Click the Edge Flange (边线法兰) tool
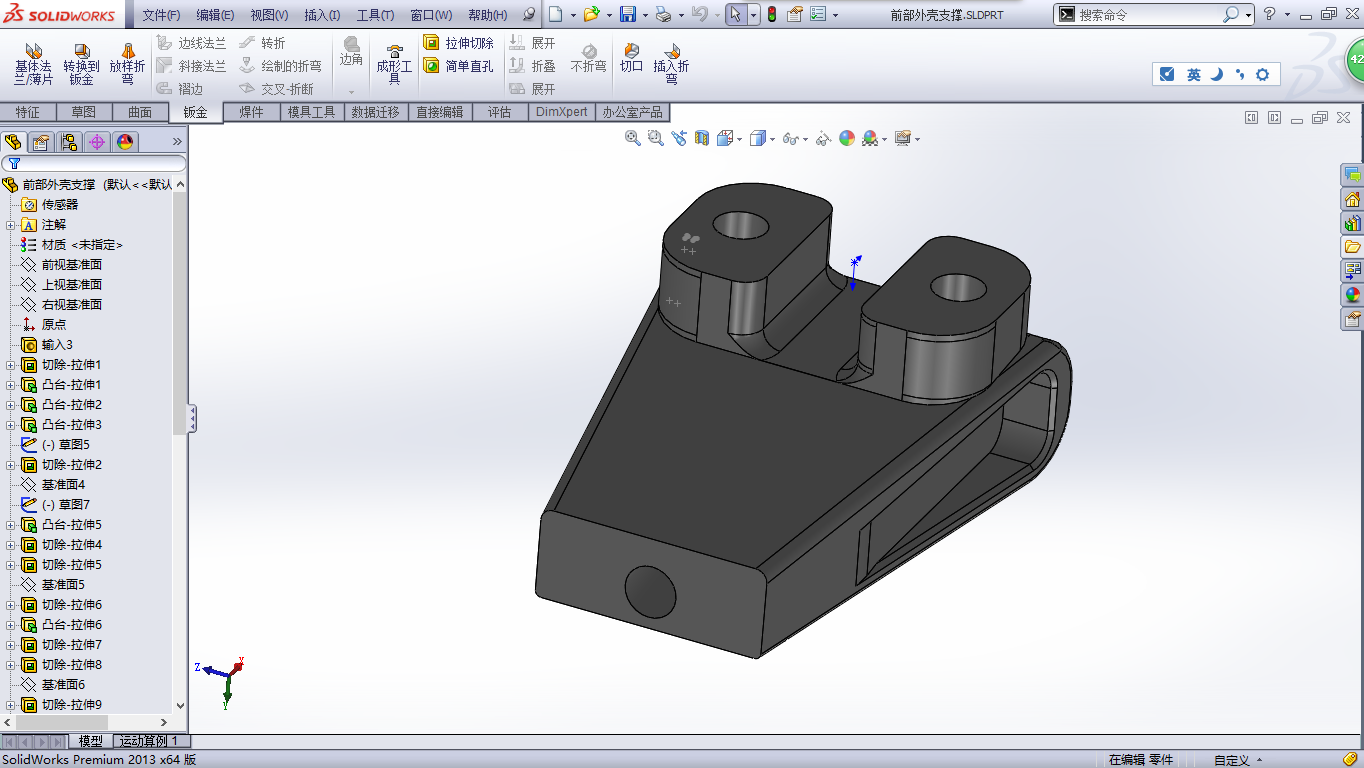Image resolution: width=1364 pixels, height=768 pixels. pyautogui.click(x=191, y=43)
